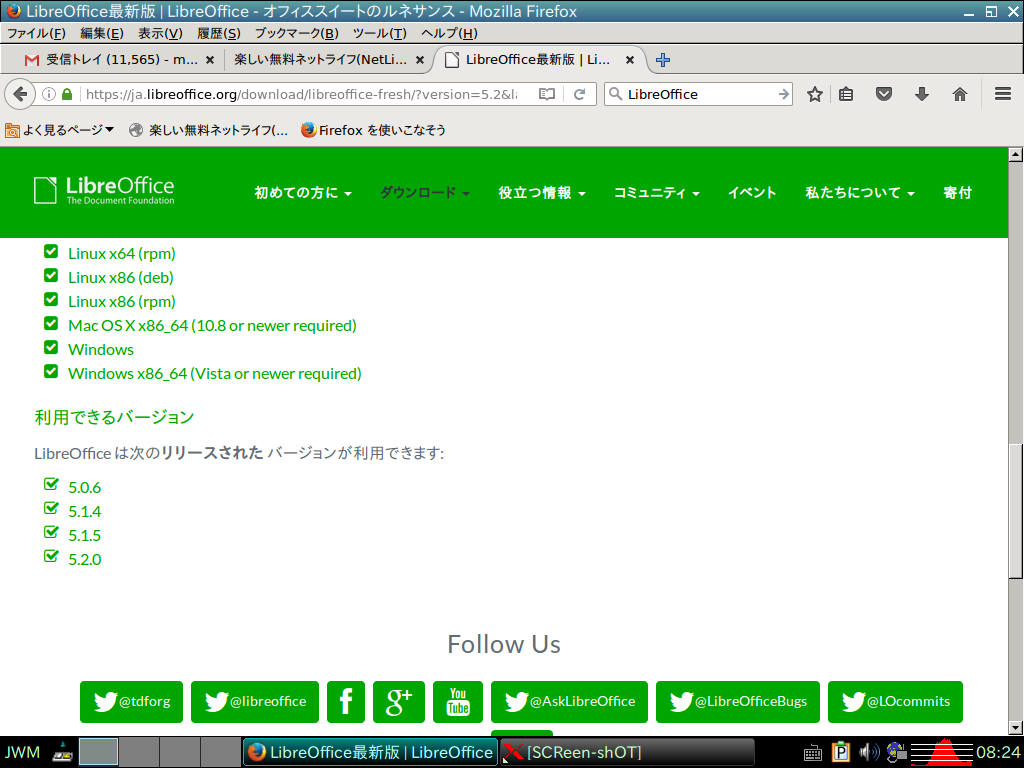Open the よく見るページ bookmarks folder
Screen dimensions: 1024x768
[60, 130]
